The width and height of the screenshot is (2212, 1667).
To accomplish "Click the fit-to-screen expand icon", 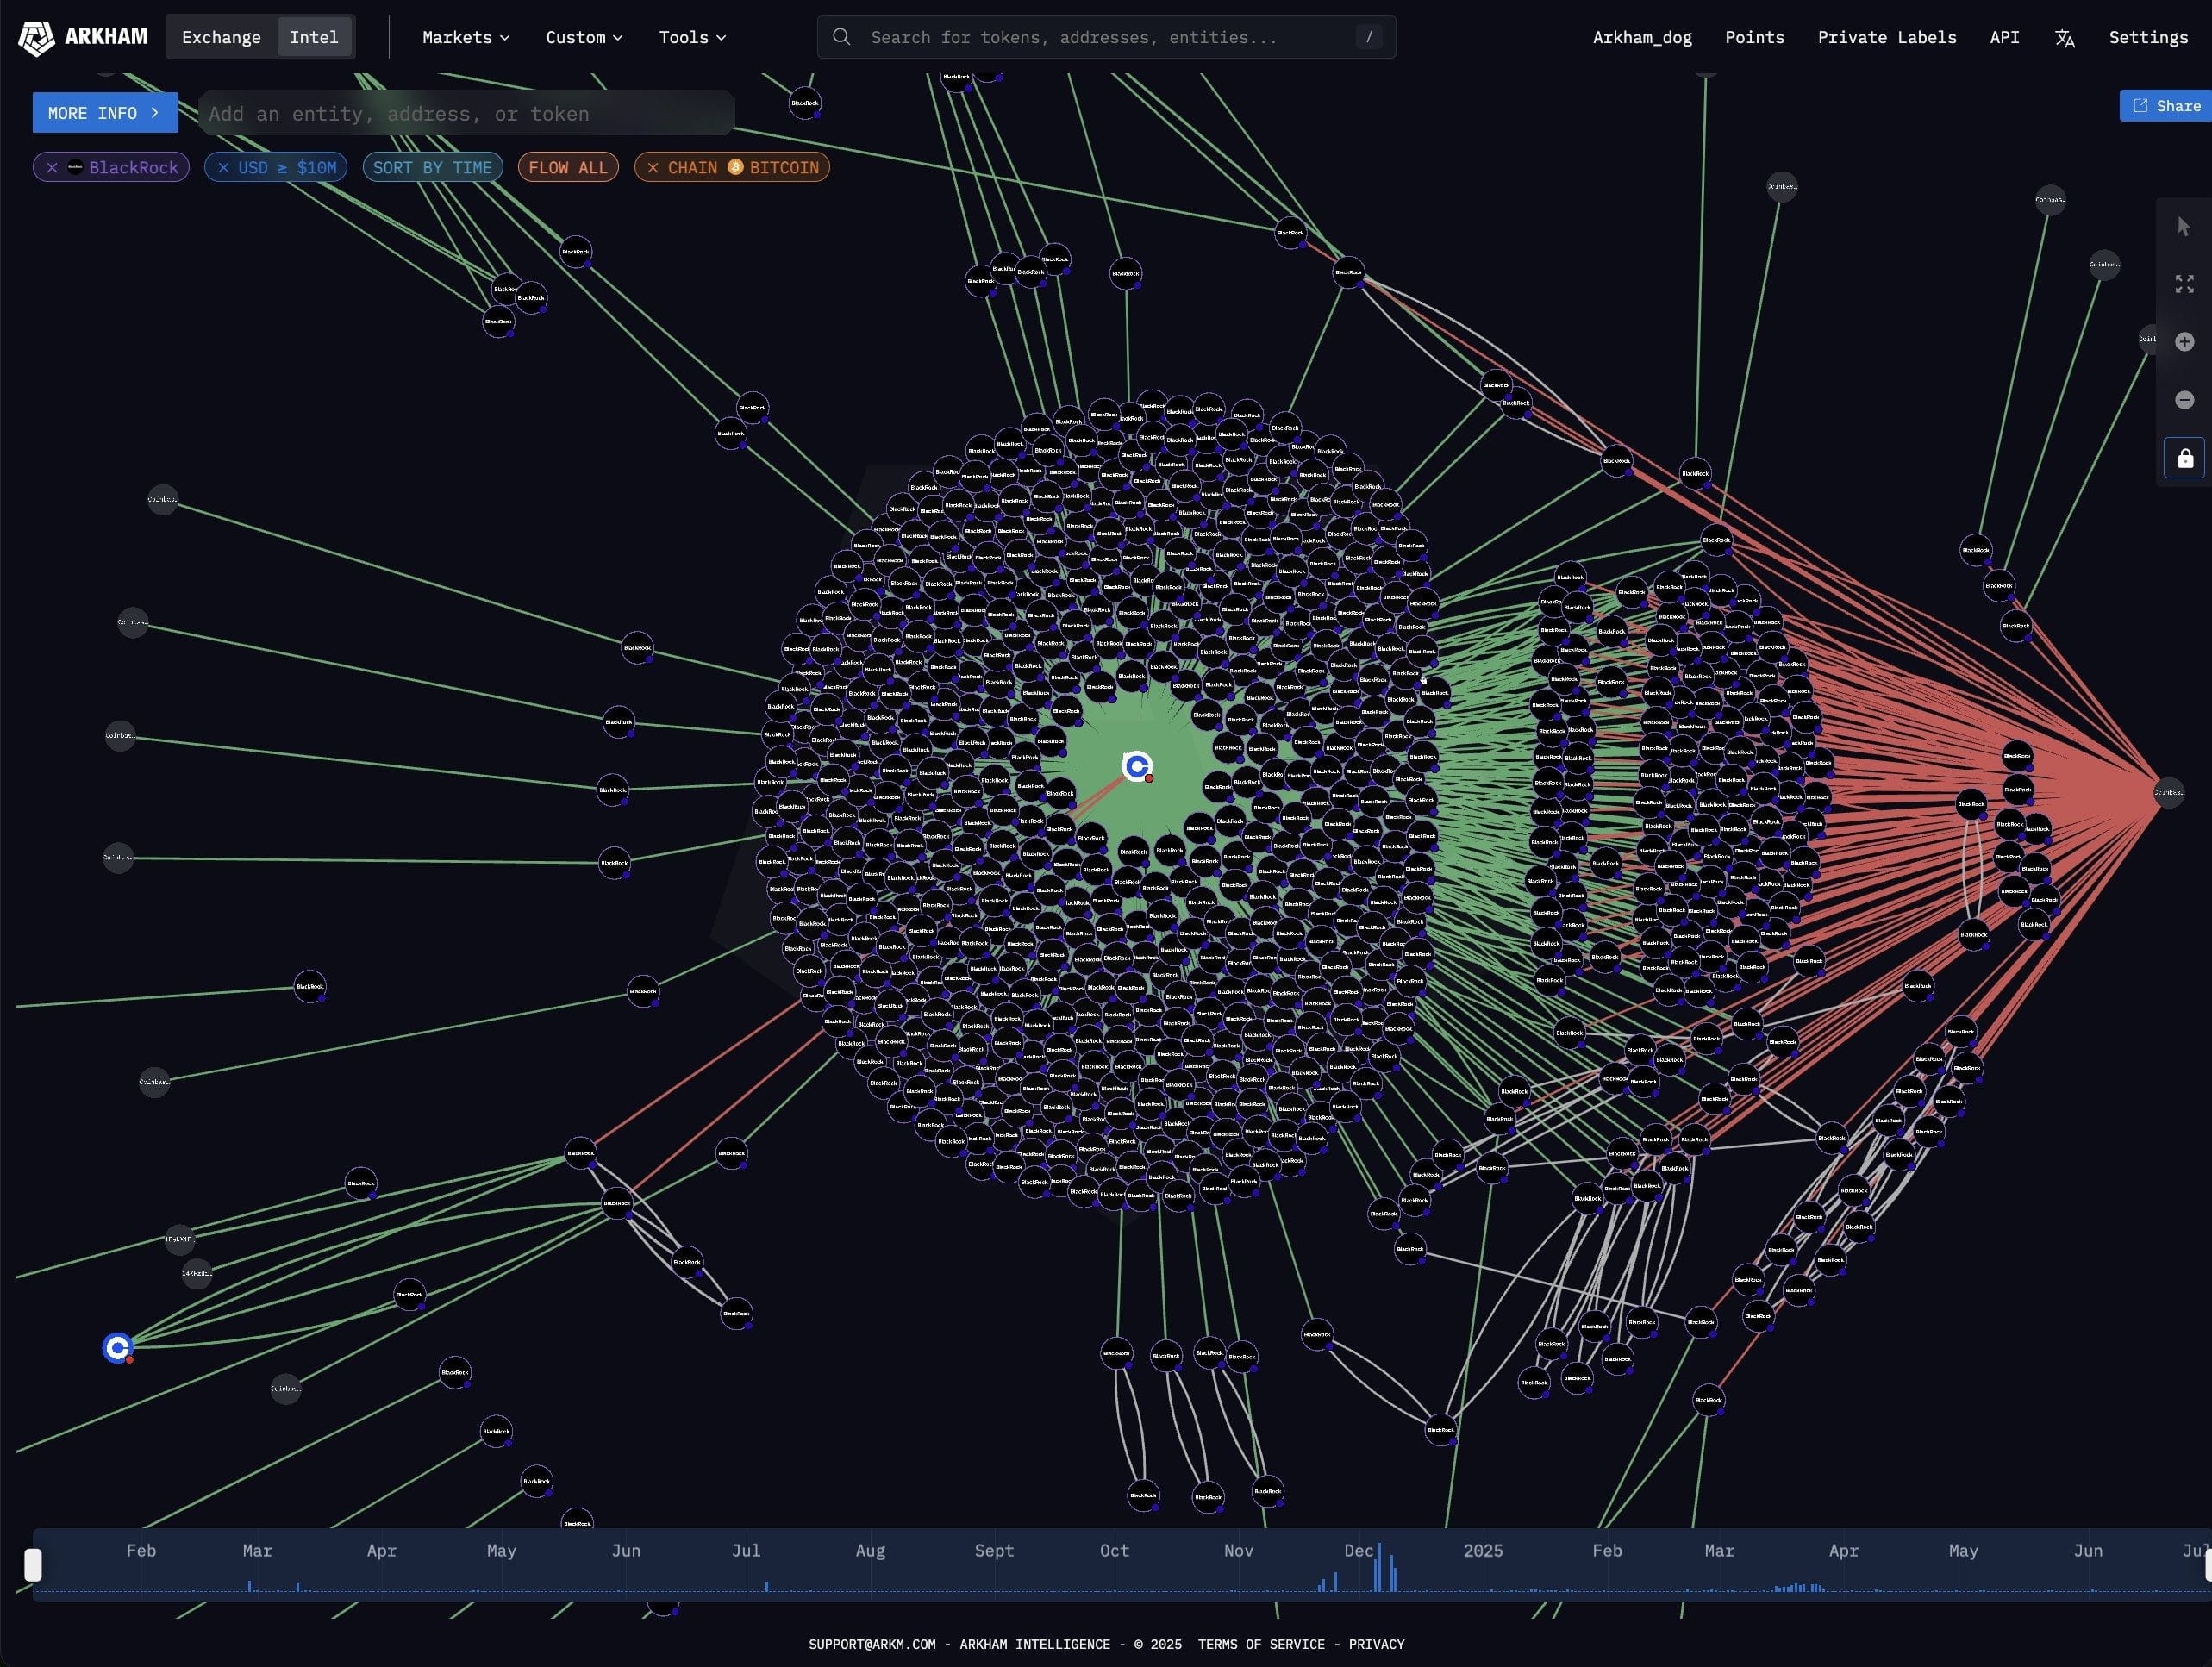I will (x=2184, y=284).
